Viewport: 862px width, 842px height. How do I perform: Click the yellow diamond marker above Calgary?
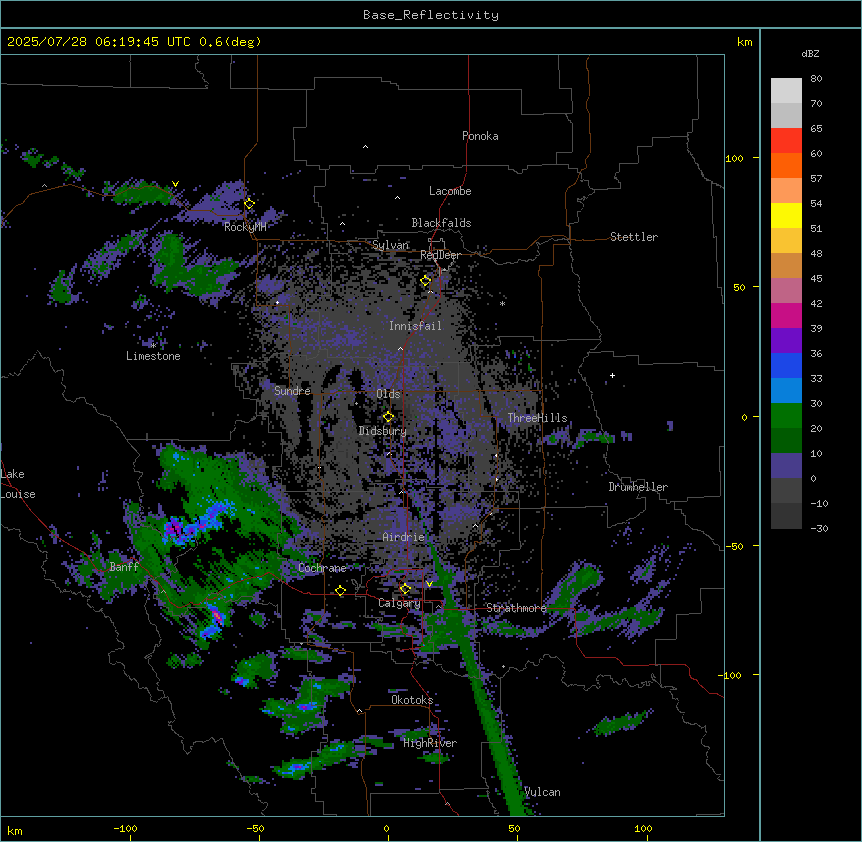[405, 589]
